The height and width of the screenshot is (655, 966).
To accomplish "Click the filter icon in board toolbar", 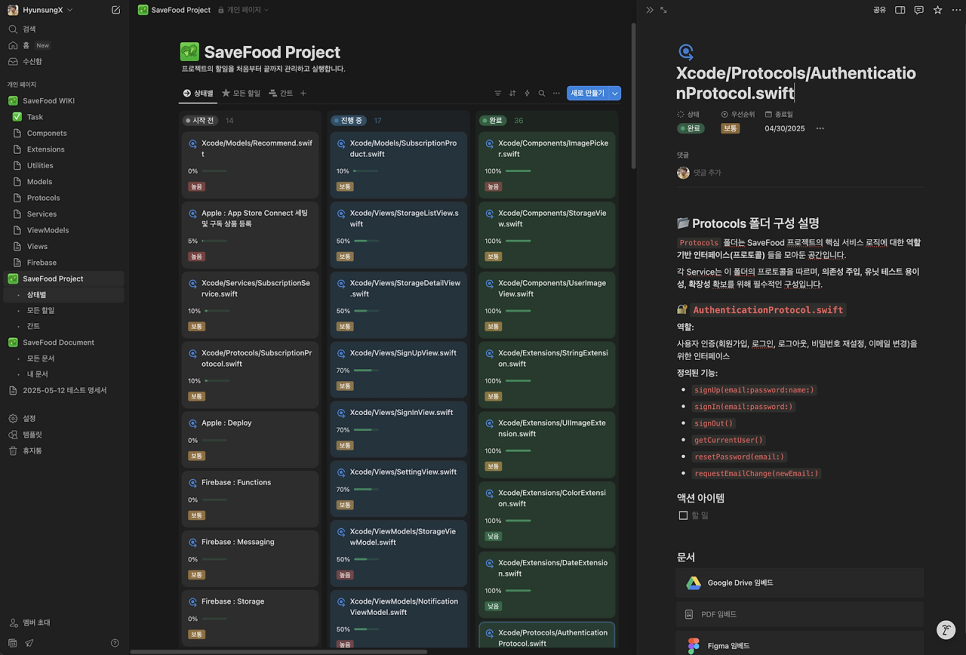I will [498, 93].
